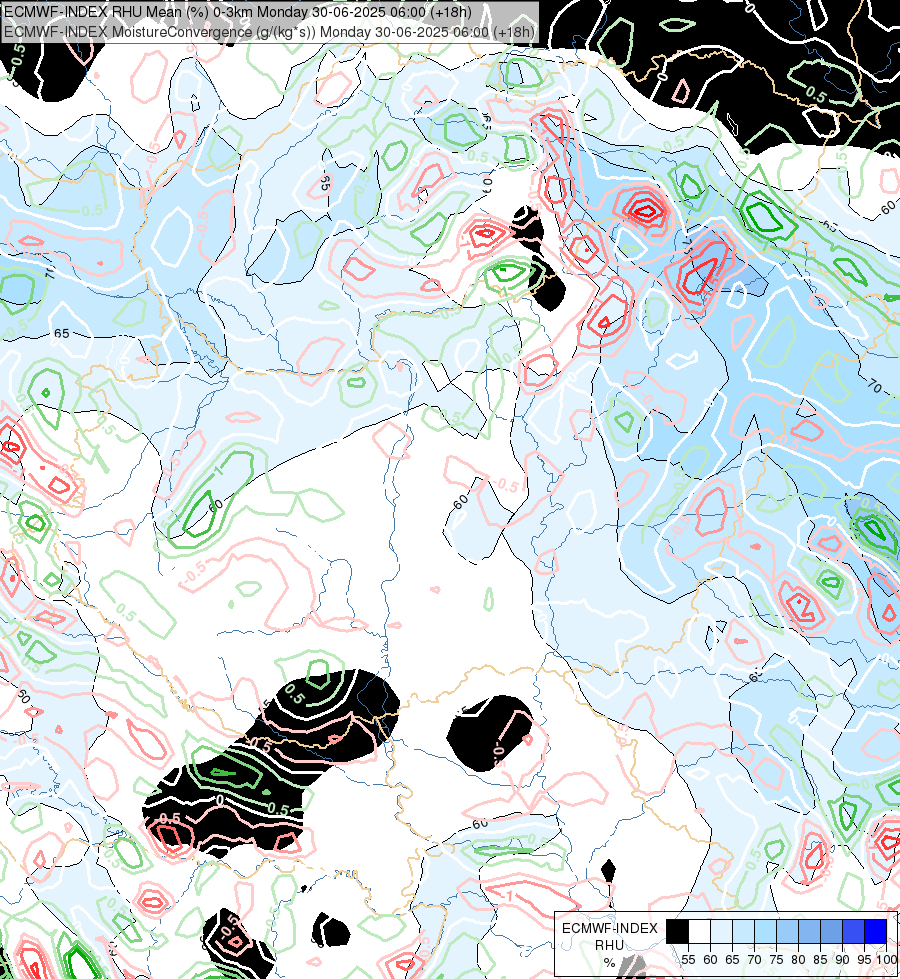Pick the black legend swatch below 55%
Screen dimensions: 900x979
(678, 931)
